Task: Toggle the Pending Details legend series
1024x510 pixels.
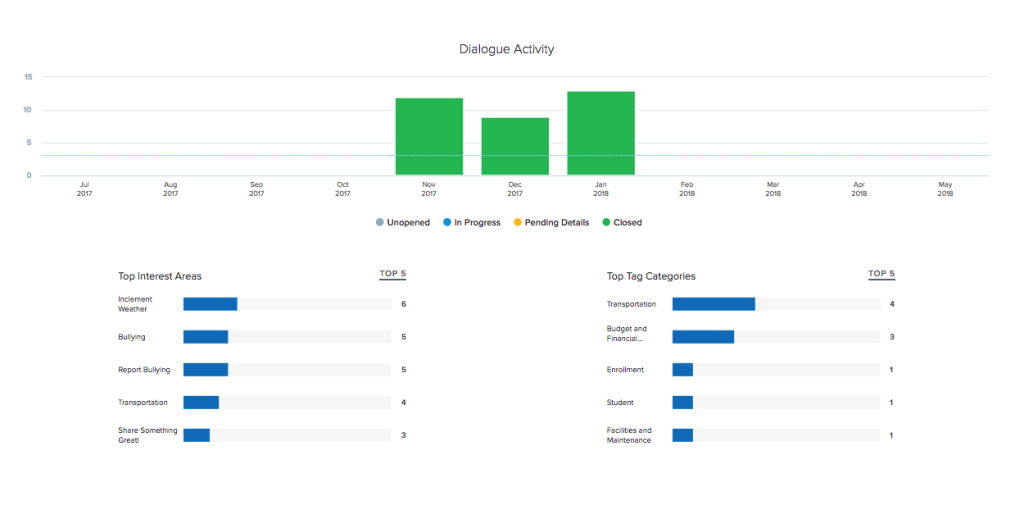Action: coord(551,222)
